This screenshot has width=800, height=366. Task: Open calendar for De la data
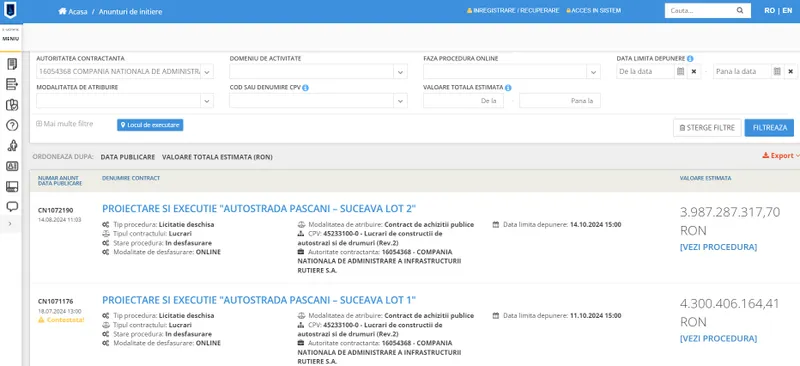click(680, 71)
